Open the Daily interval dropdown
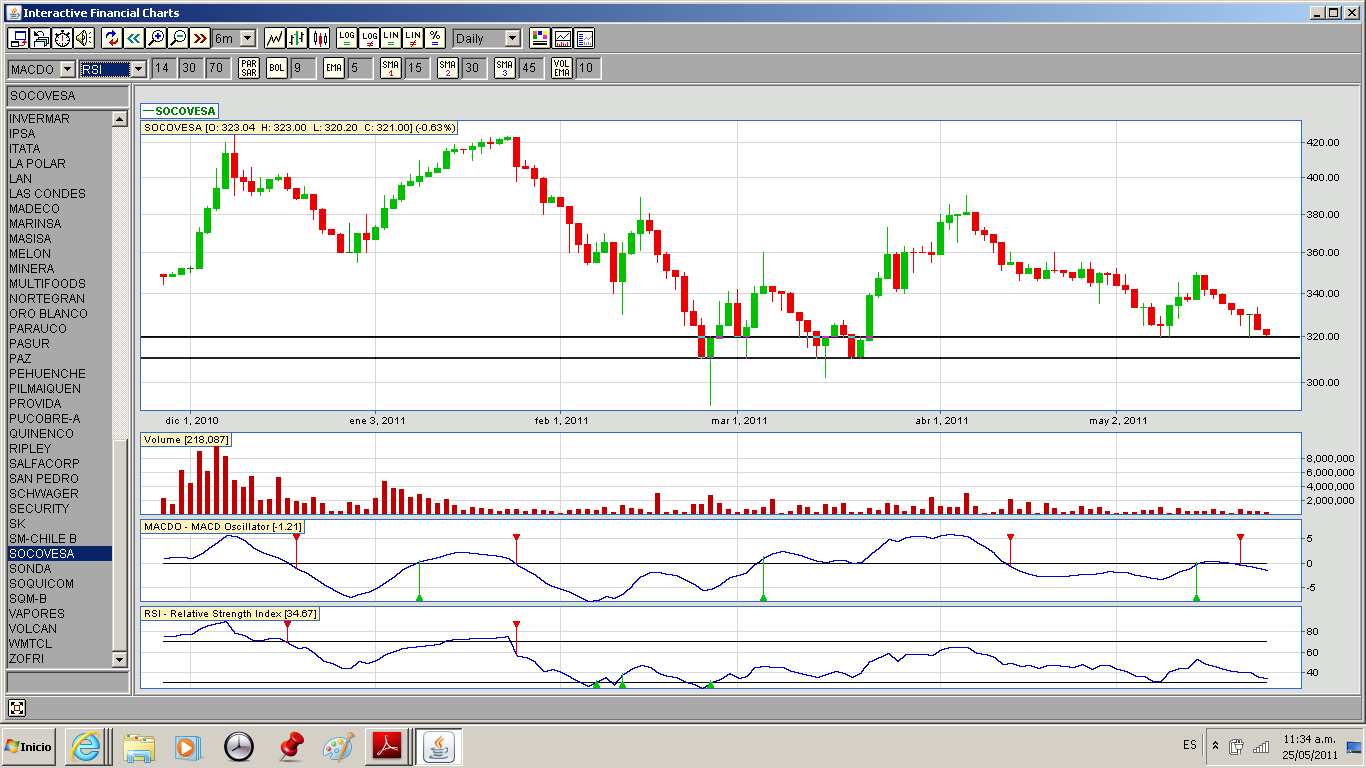 click(x=512, y=38)
